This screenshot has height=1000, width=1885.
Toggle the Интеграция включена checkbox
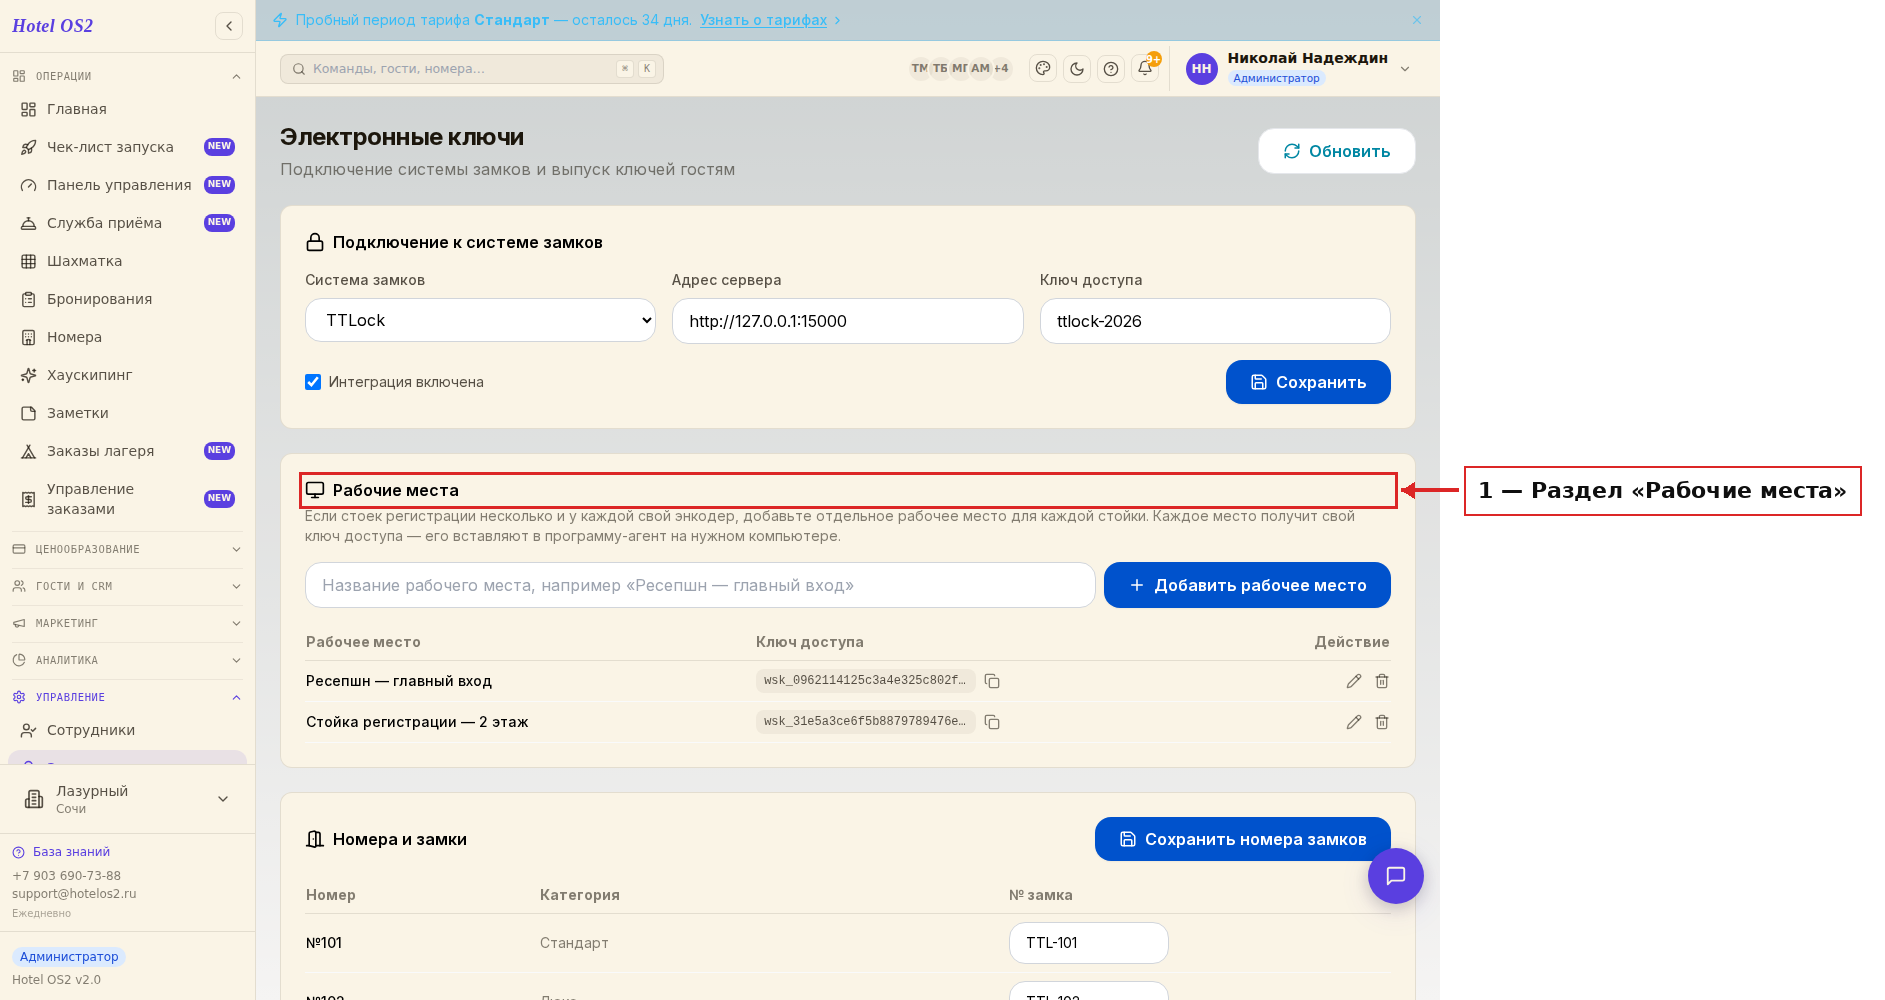click(x=313, y=382)
